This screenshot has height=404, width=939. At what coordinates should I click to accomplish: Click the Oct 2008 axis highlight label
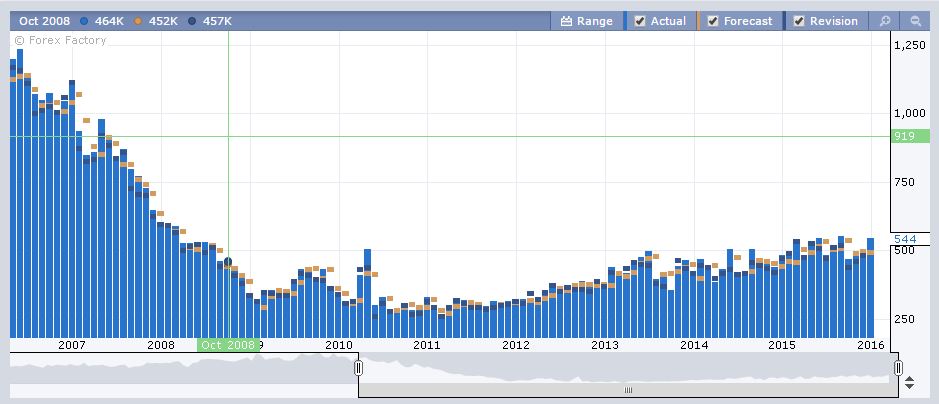228,345
